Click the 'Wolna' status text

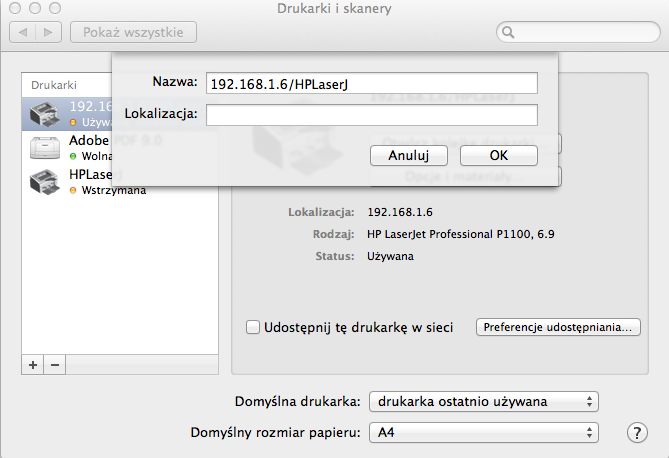tap(97, 156)
